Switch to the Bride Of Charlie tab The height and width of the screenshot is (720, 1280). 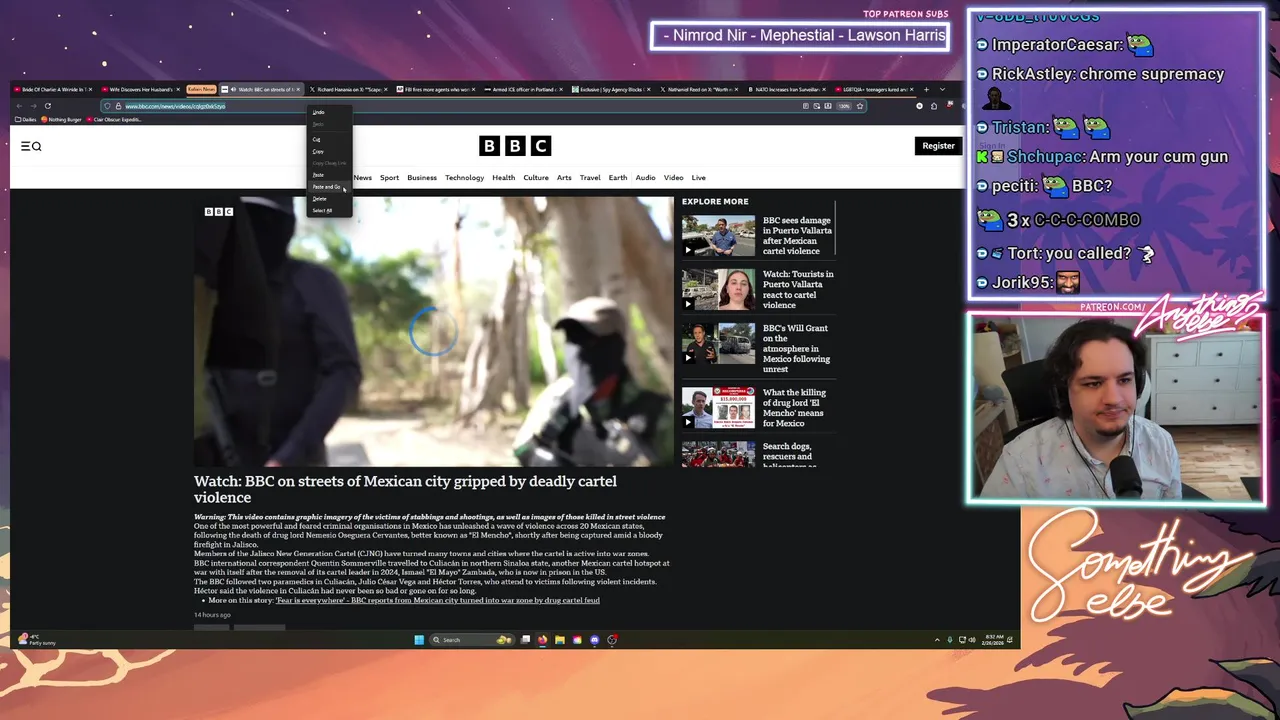(x=54, y=89)
